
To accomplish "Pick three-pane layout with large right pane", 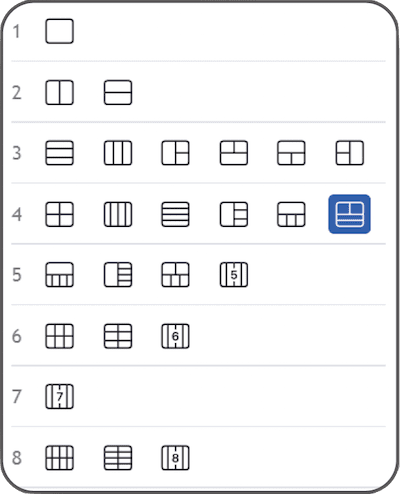I will click(349, 153).
